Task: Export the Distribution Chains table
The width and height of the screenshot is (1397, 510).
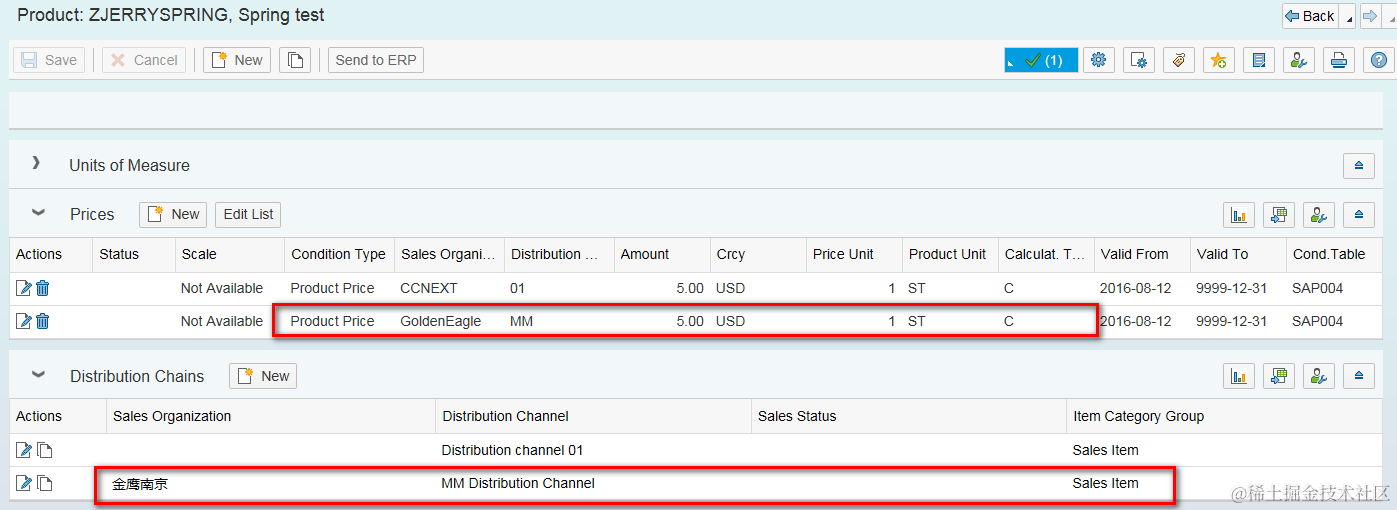Action: click(1279, 376)
